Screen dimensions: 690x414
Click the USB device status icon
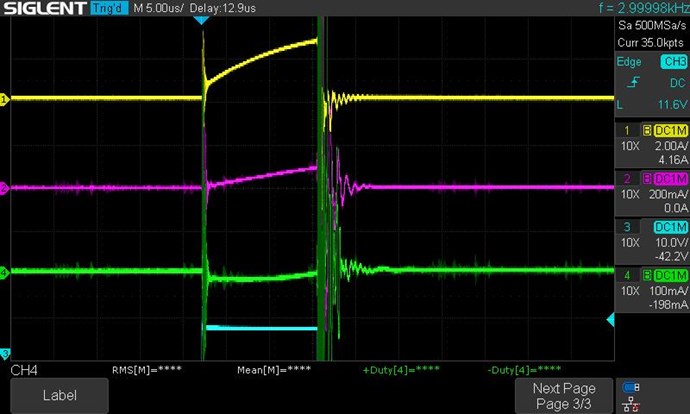pyautogui.click(x=631, y=387)
